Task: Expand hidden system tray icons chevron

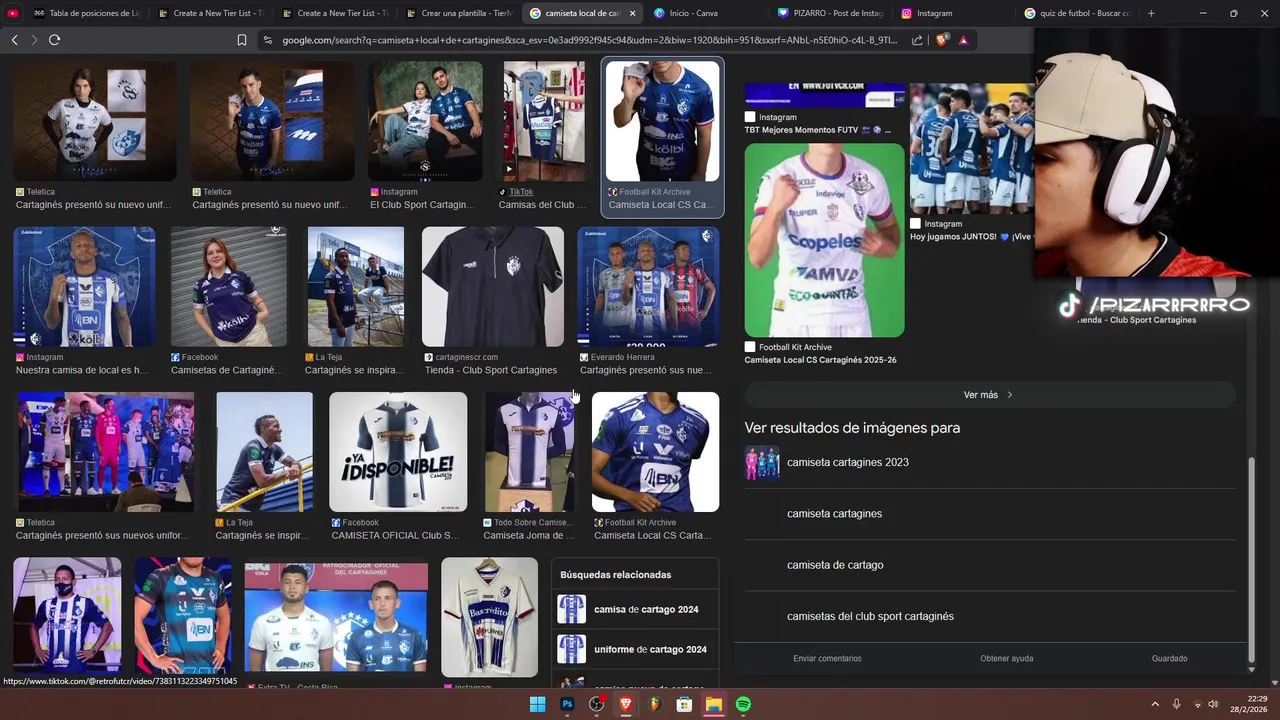Action: 1155,704
